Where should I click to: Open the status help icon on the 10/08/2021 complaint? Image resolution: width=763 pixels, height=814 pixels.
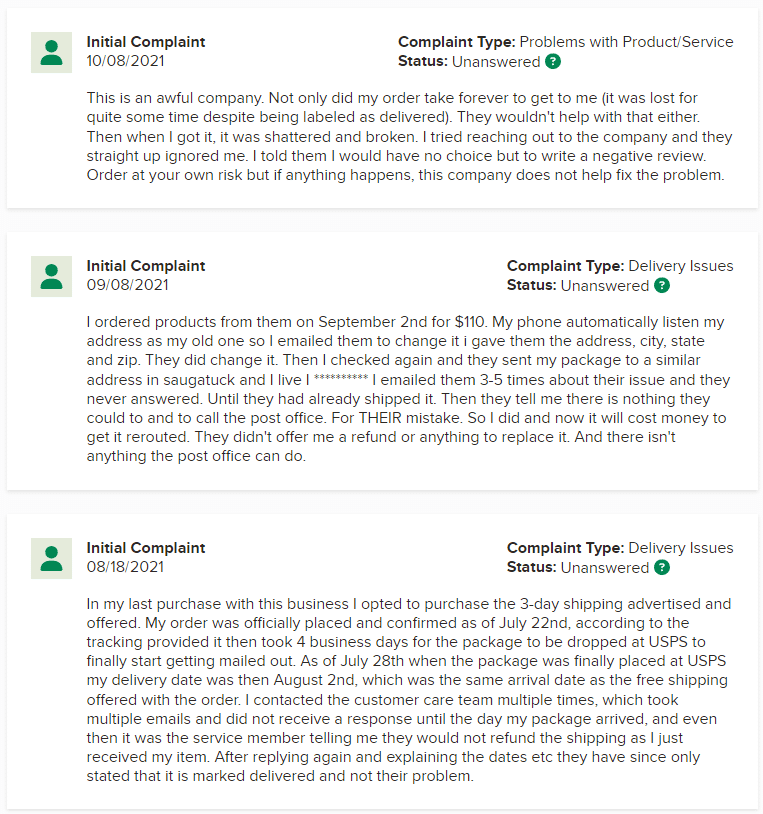tap(553, 62)
